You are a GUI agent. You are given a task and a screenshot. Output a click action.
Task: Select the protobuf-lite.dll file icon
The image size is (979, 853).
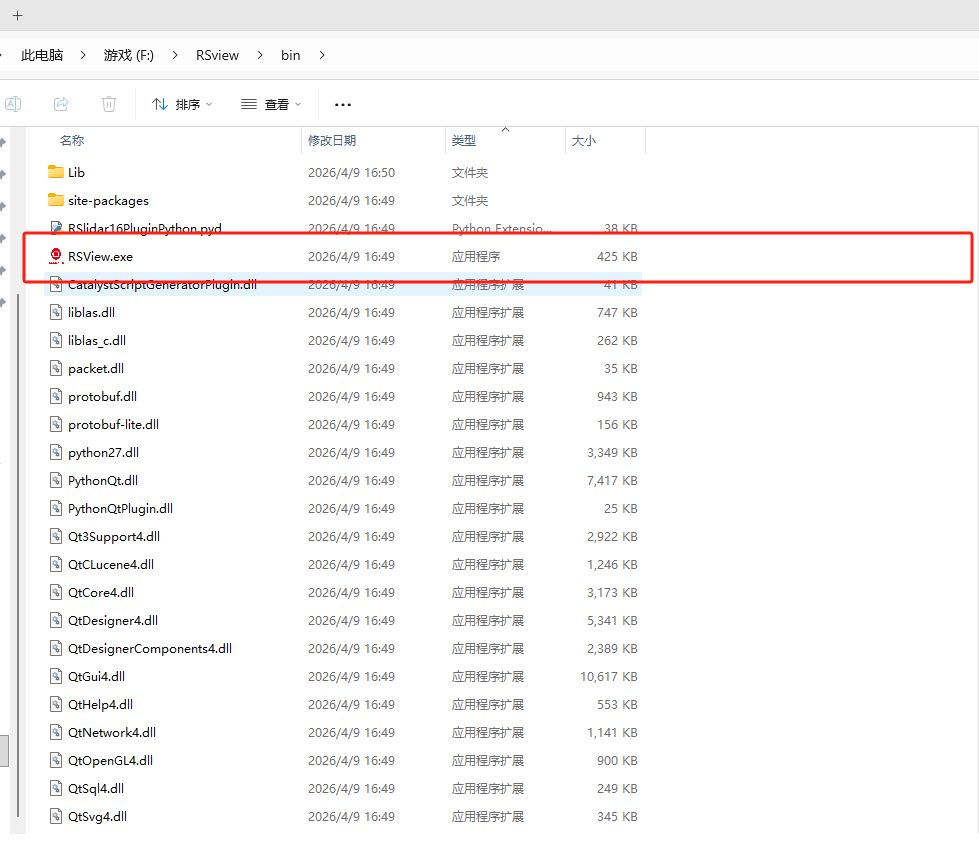pyautogui.click(x=56, y=425)
